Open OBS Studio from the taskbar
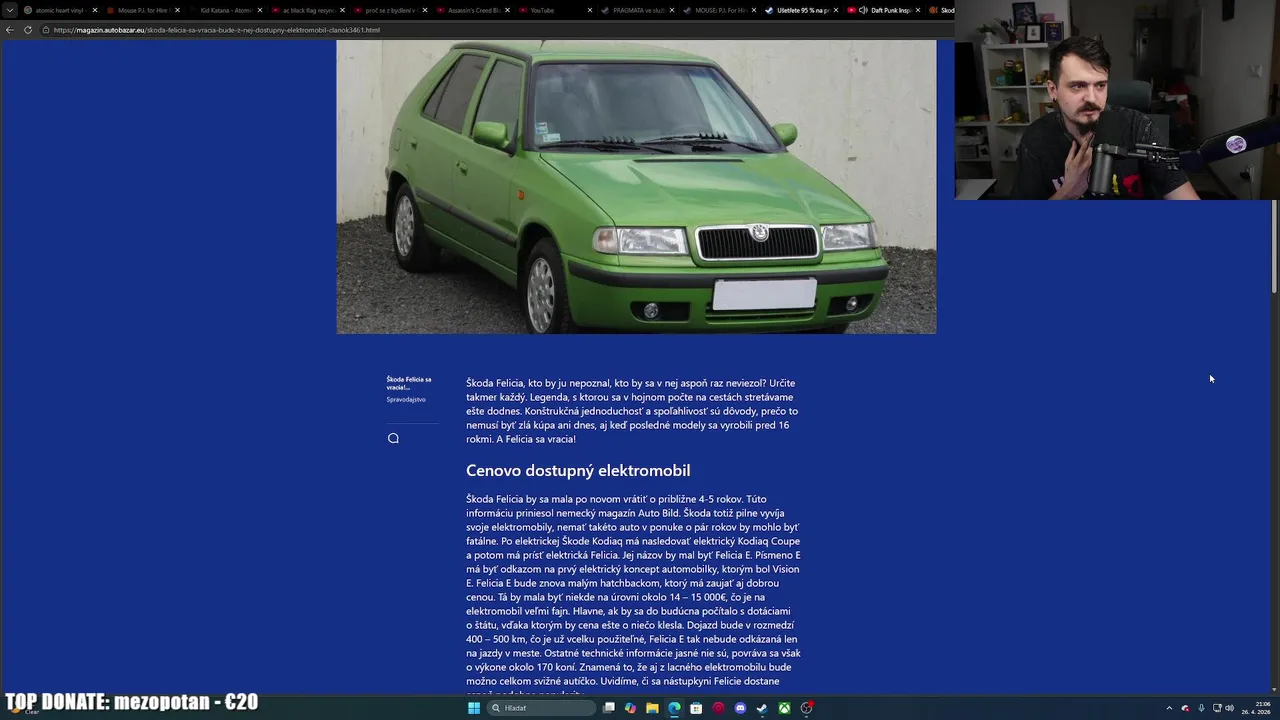This screenshot has width=1280, height=720. [x=807, y=708]
